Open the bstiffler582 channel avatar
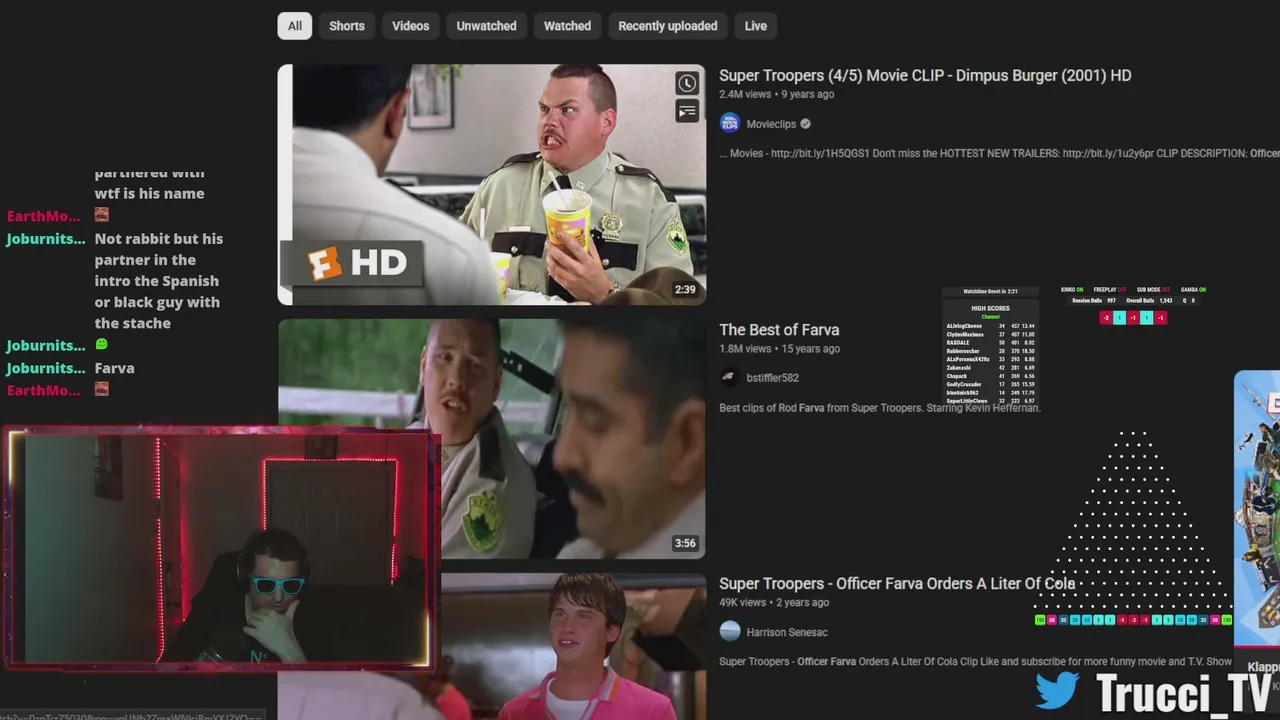 click(x=730, y=378)
